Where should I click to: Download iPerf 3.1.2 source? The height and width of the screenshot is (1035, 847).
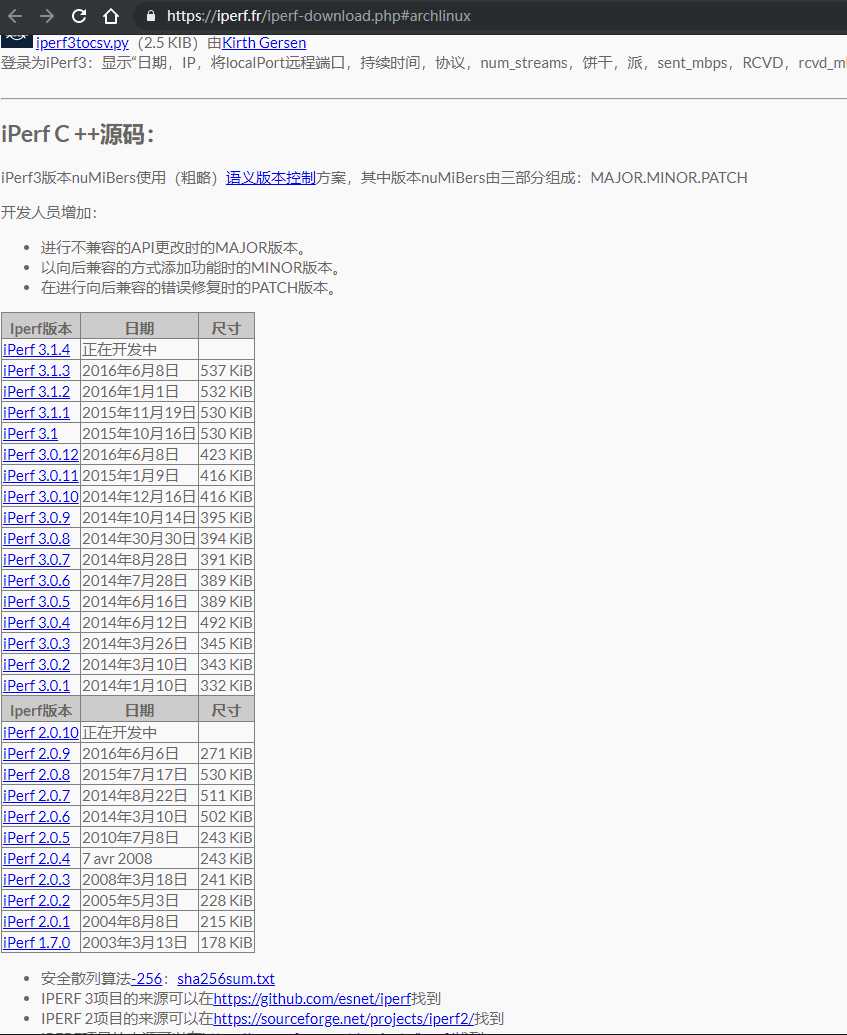tap(36, 392)
